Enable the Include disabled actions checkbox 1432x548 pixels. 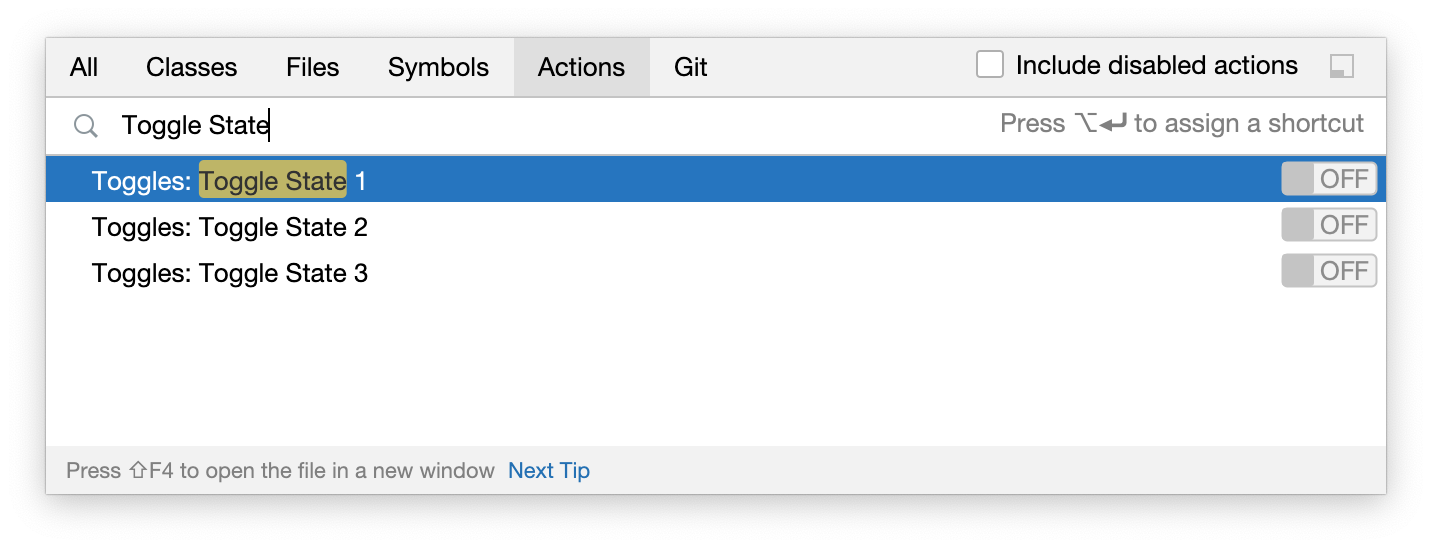pos(990,65)
